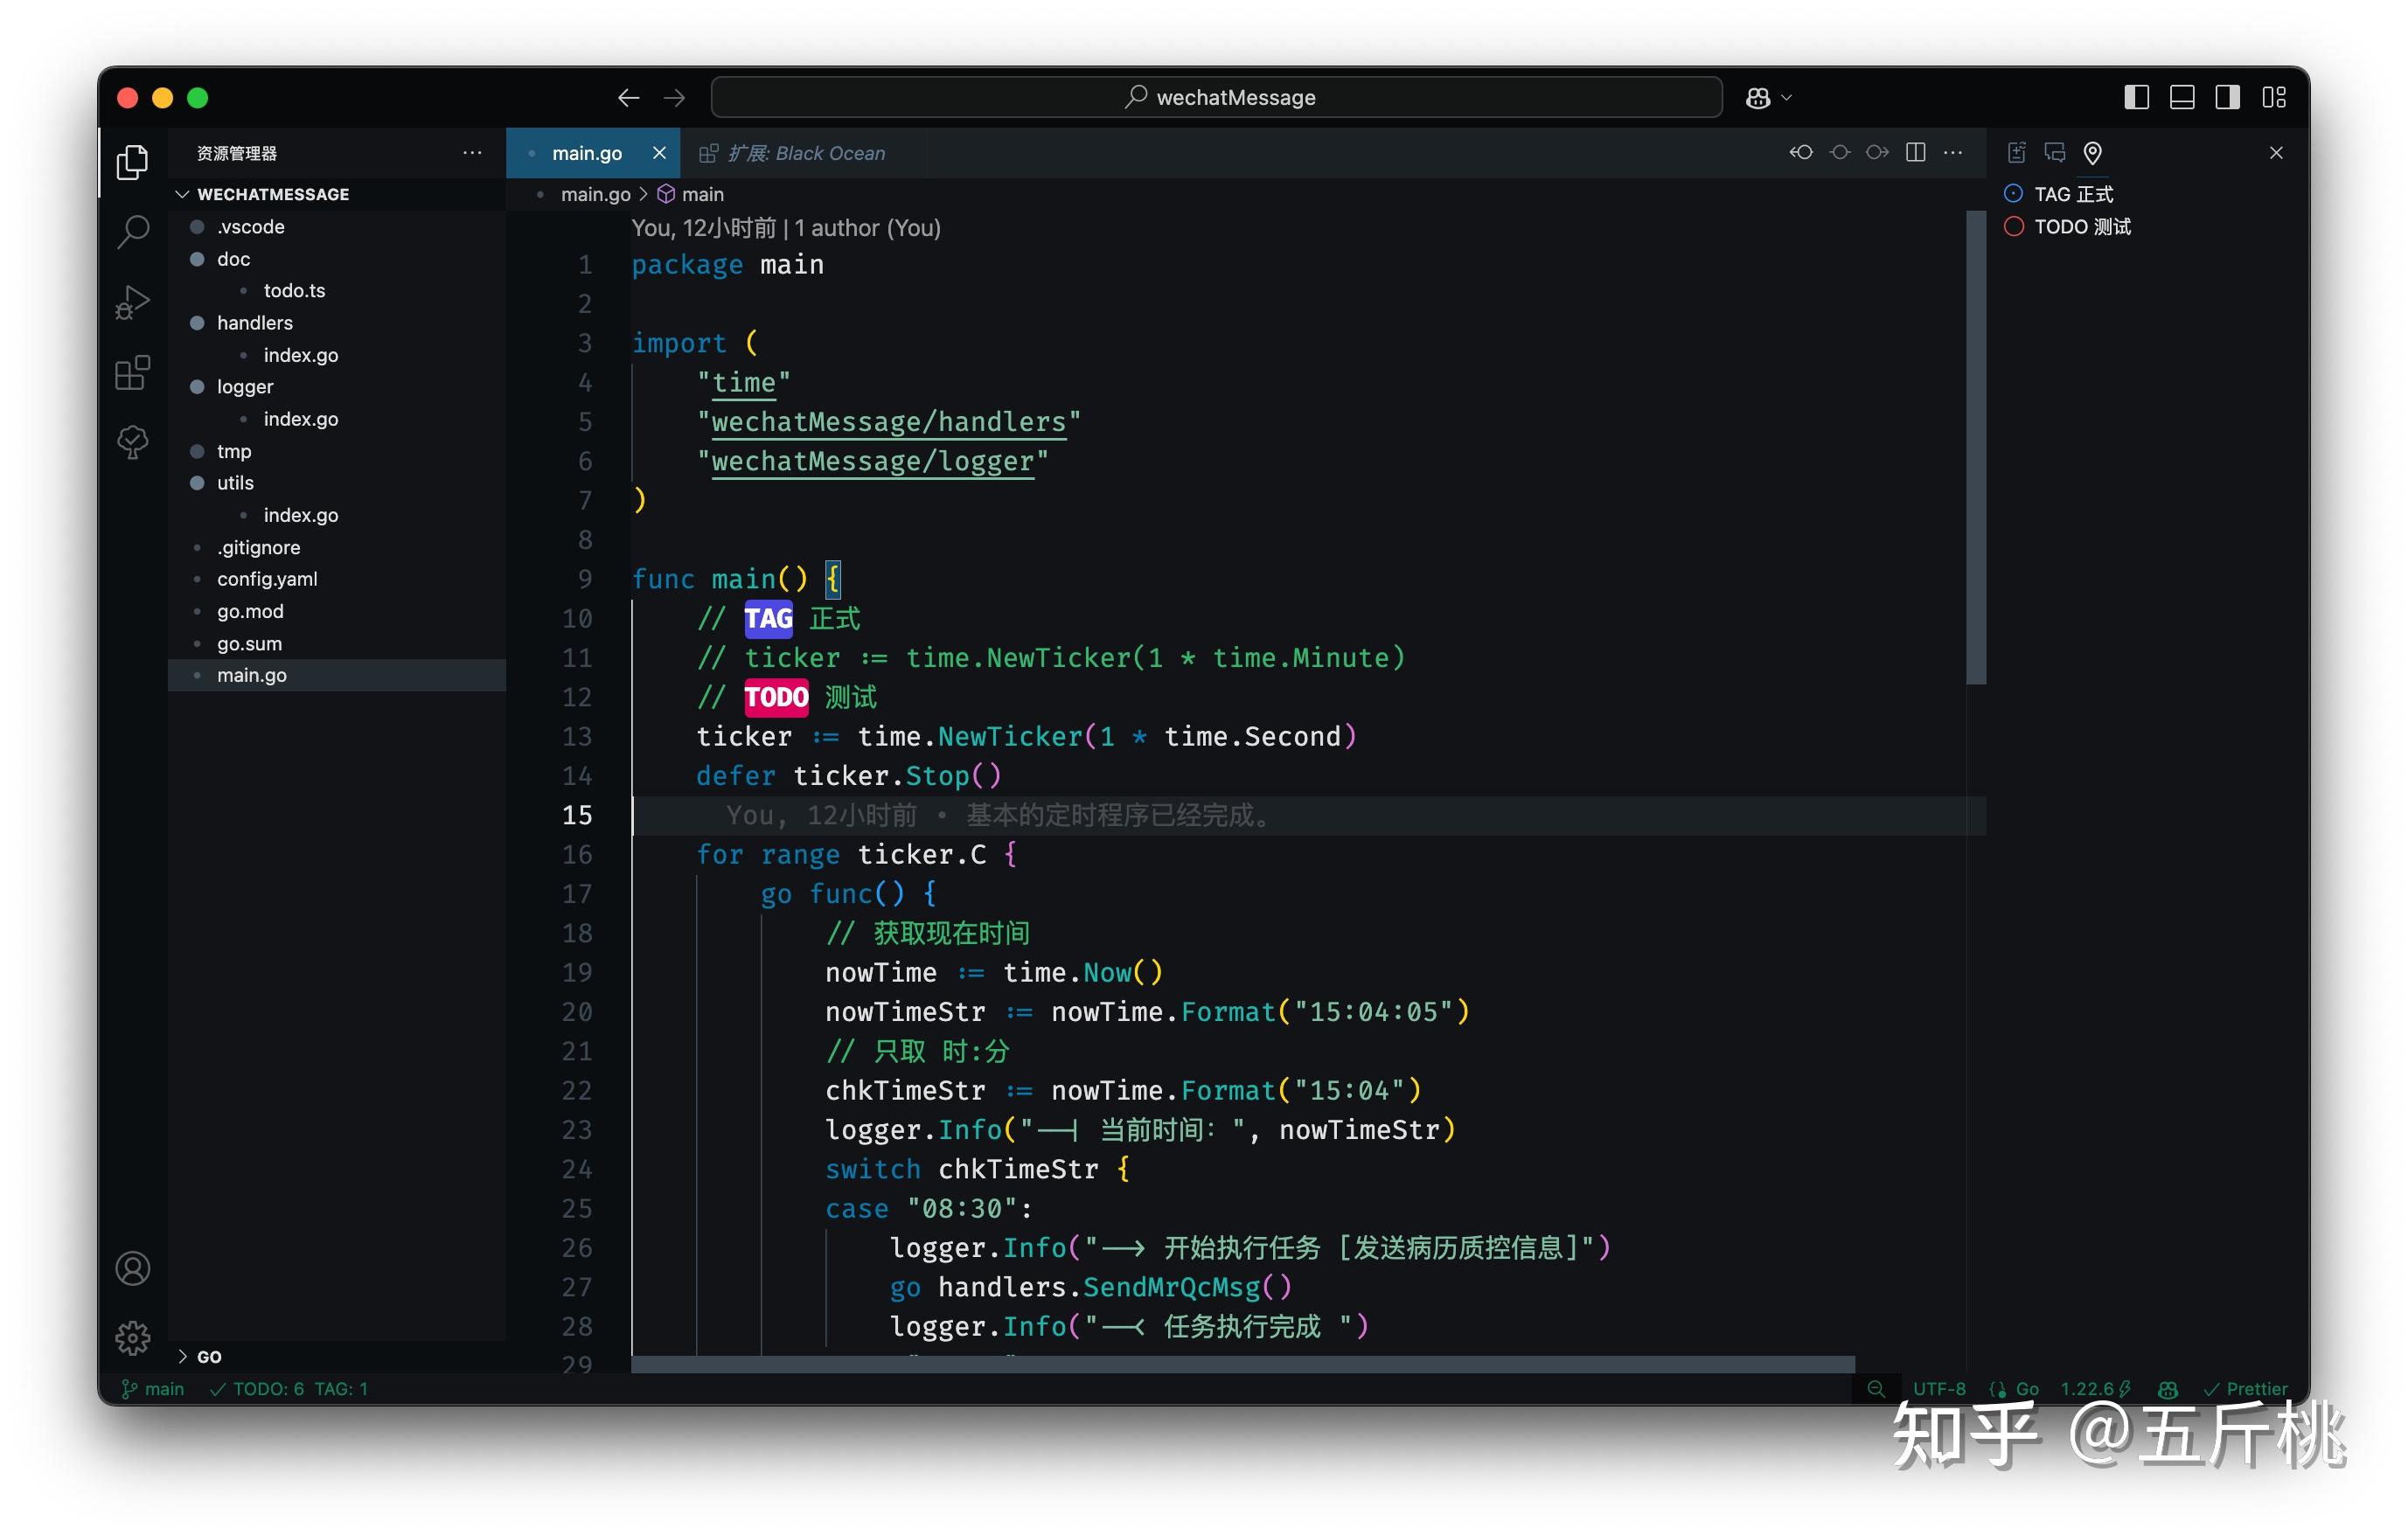The width and height of the screenshot is (2408, 1535).
Task: Open the Extensions view
Action: [x=133, y=372]
